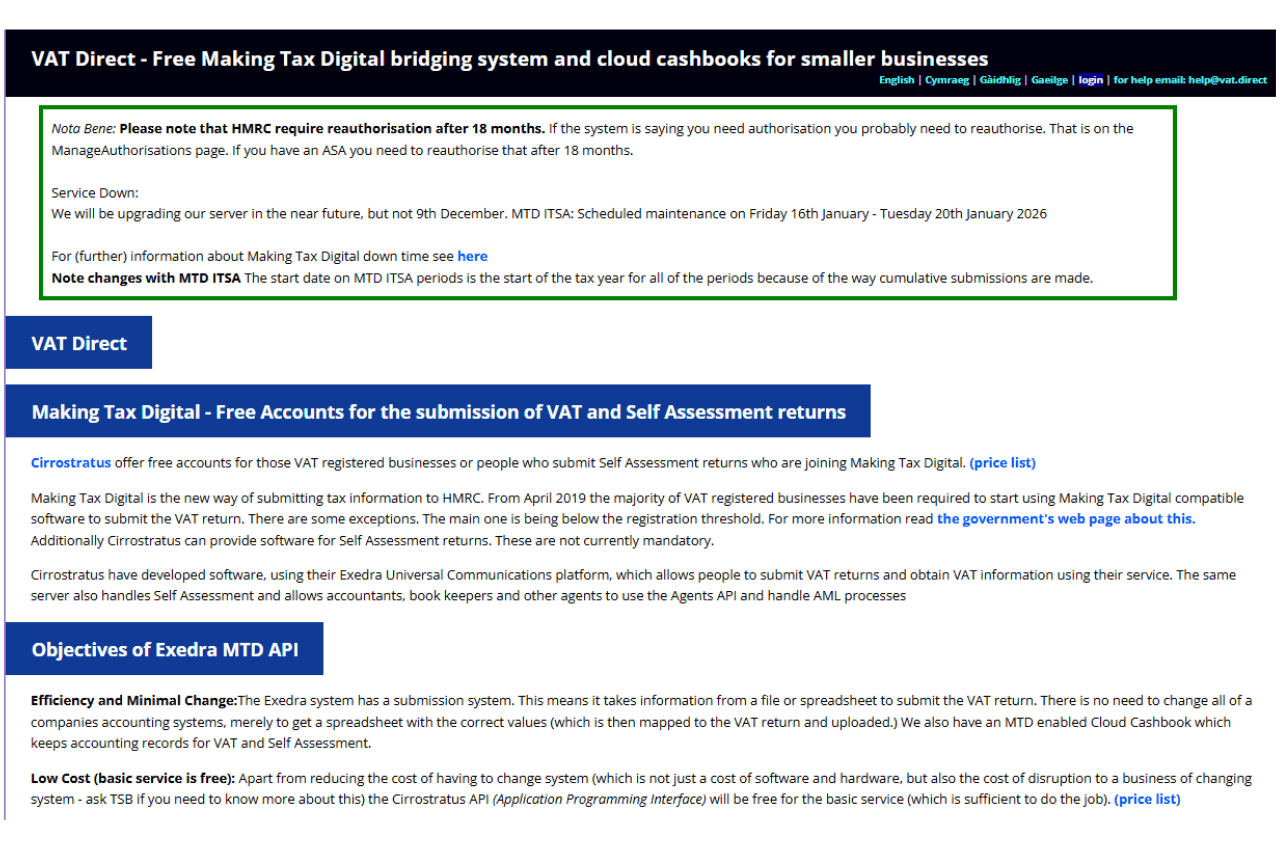Click the VAT Direct page title heading
The image size is (1280, 850).
[510, 58]
